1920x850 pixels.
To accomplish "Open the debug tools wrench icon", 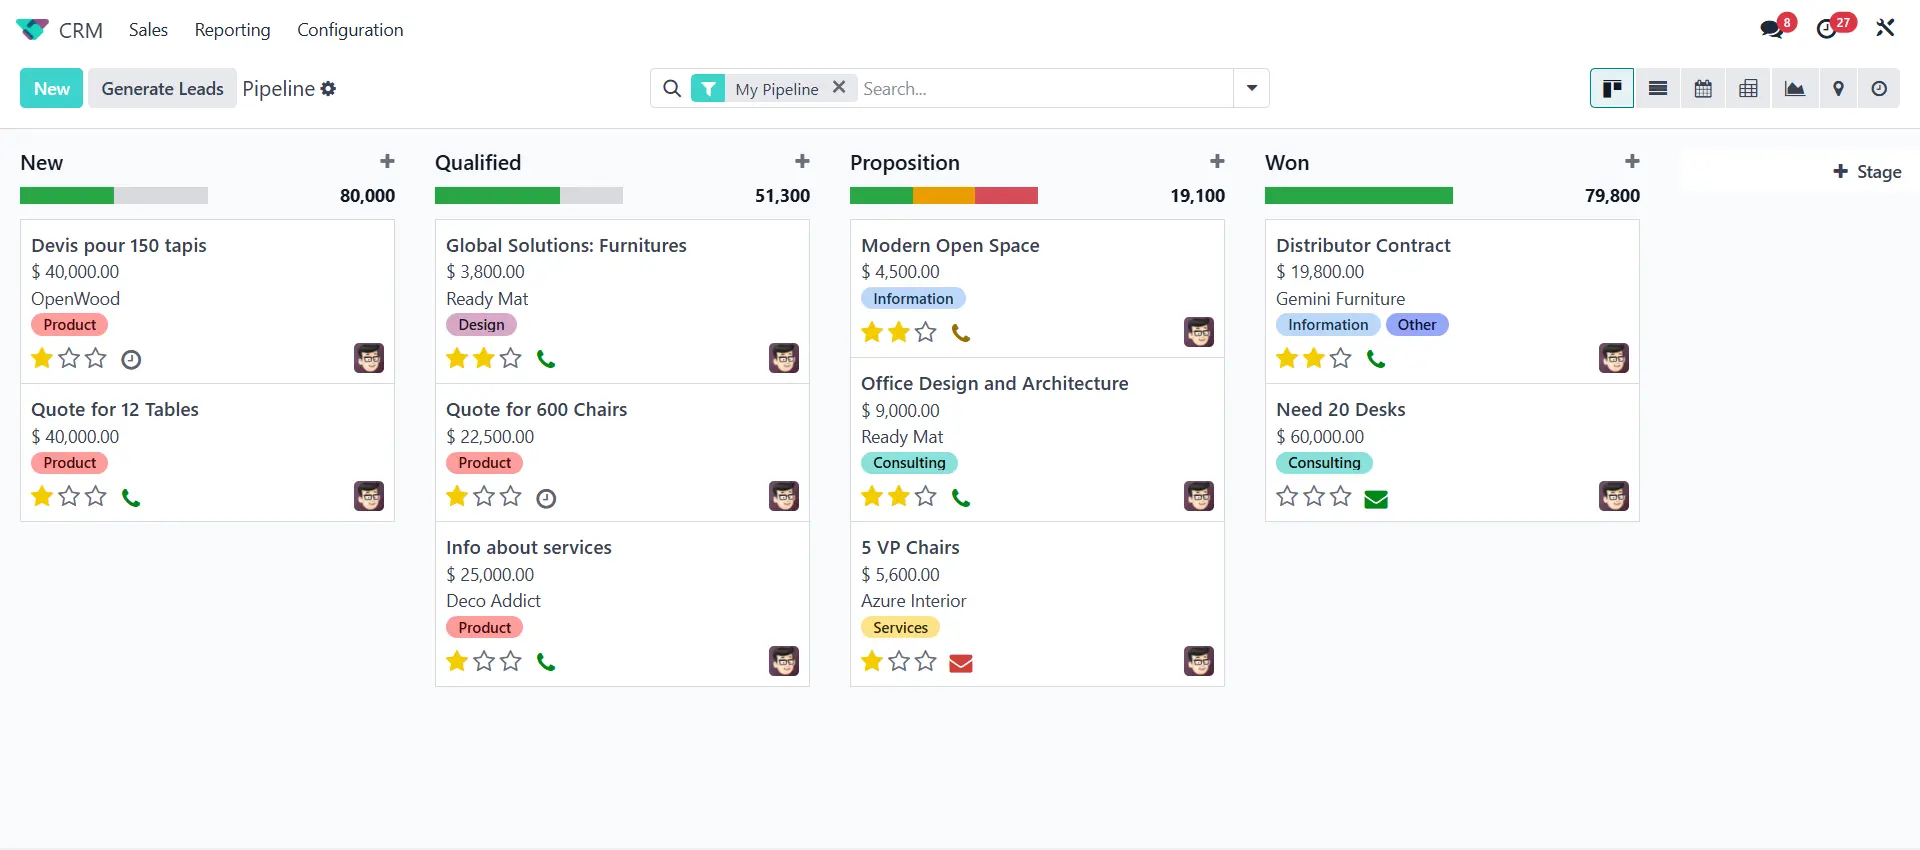I will tap(1885, 28).
